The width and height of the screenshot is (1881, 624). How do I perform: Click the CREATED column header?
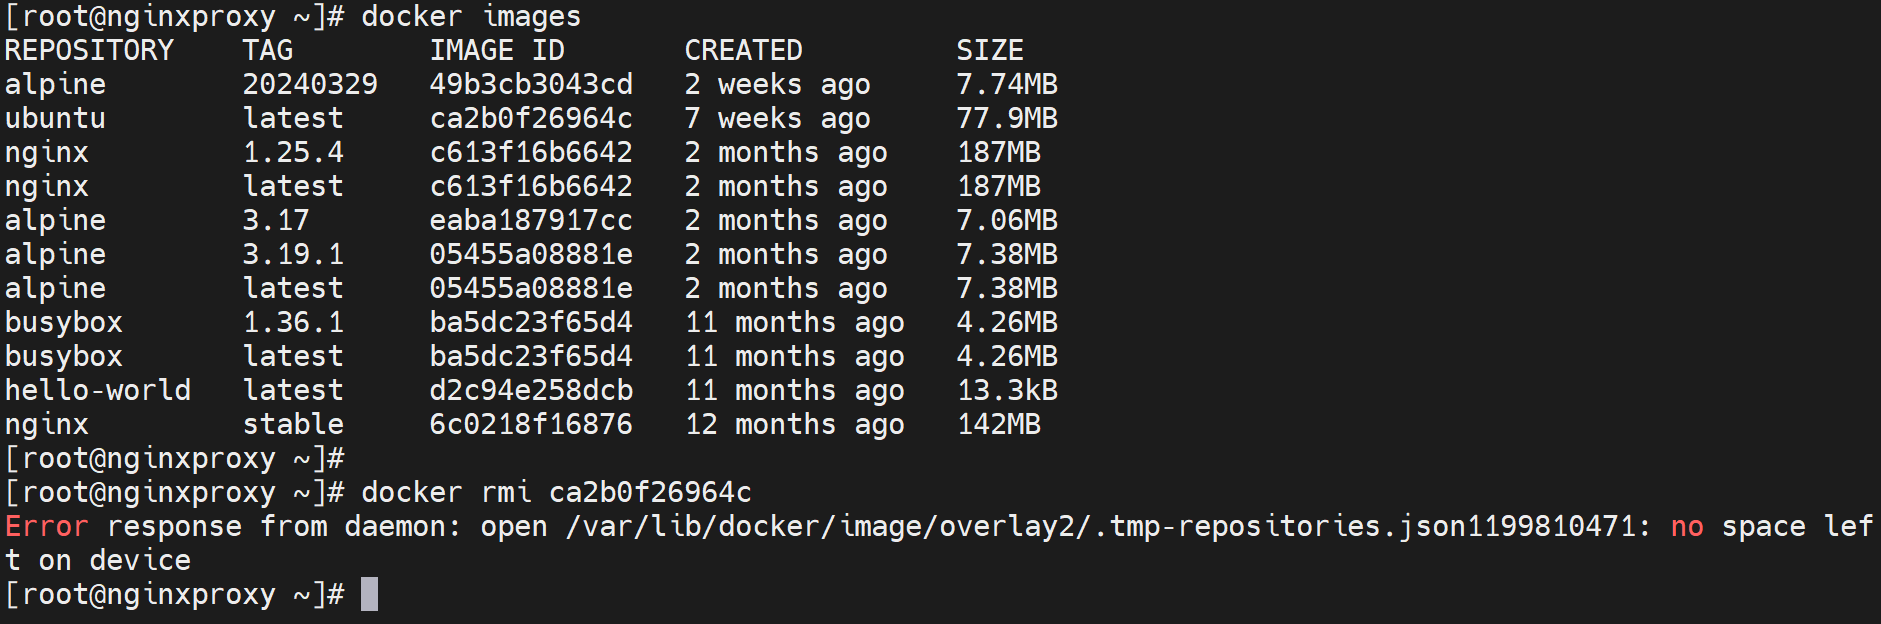pos(743,50)
